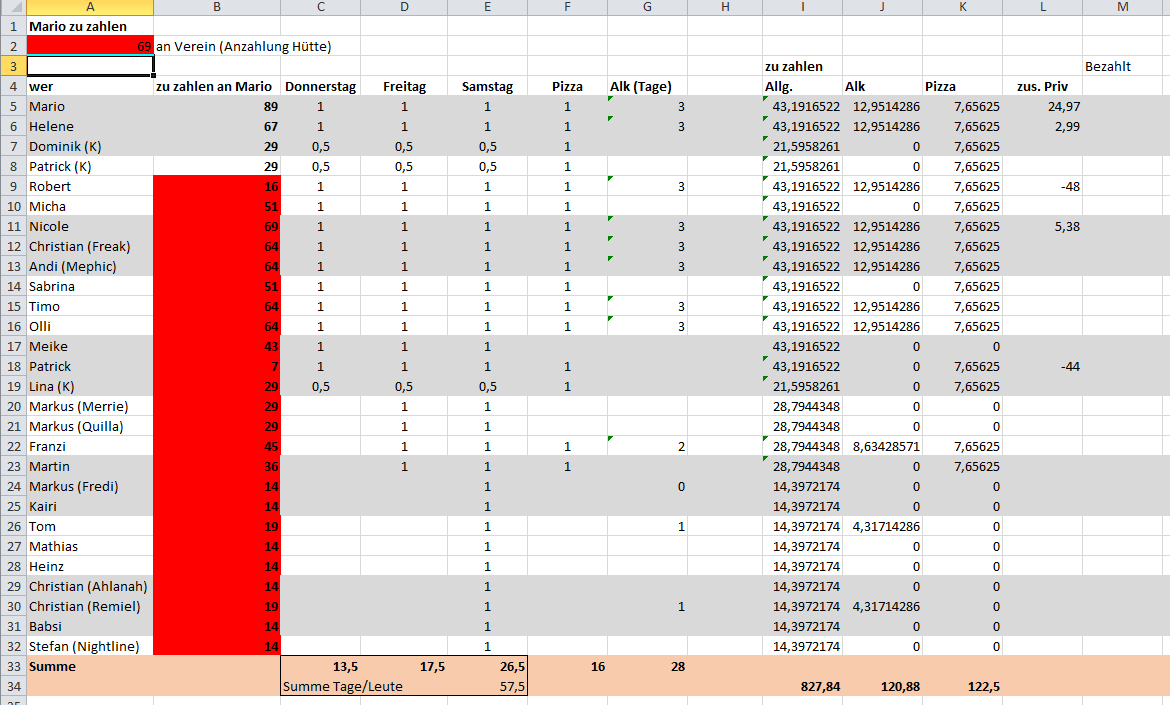Select 'Donnerstag' column heading cell
1170x705 pixels.
point(320,87)
